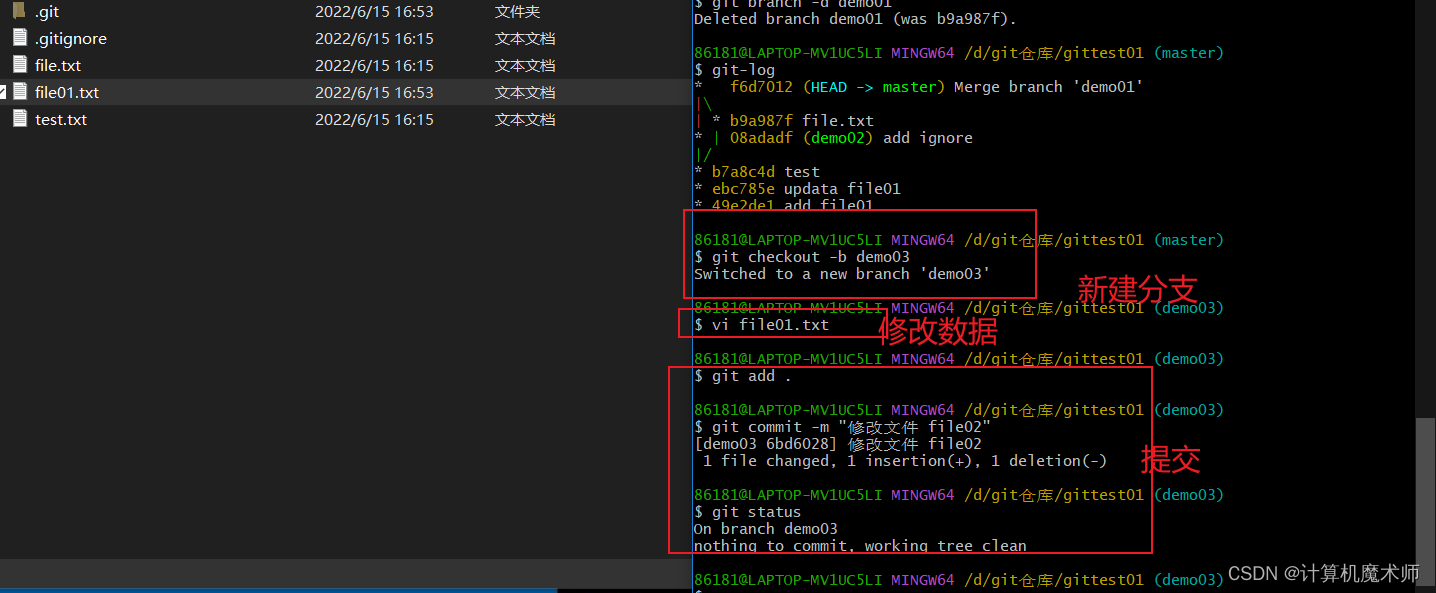This screenshot has height=593, width=1436.
Task: Click the 文本文档 type of .gitignore
Action: tap(525, 39)
